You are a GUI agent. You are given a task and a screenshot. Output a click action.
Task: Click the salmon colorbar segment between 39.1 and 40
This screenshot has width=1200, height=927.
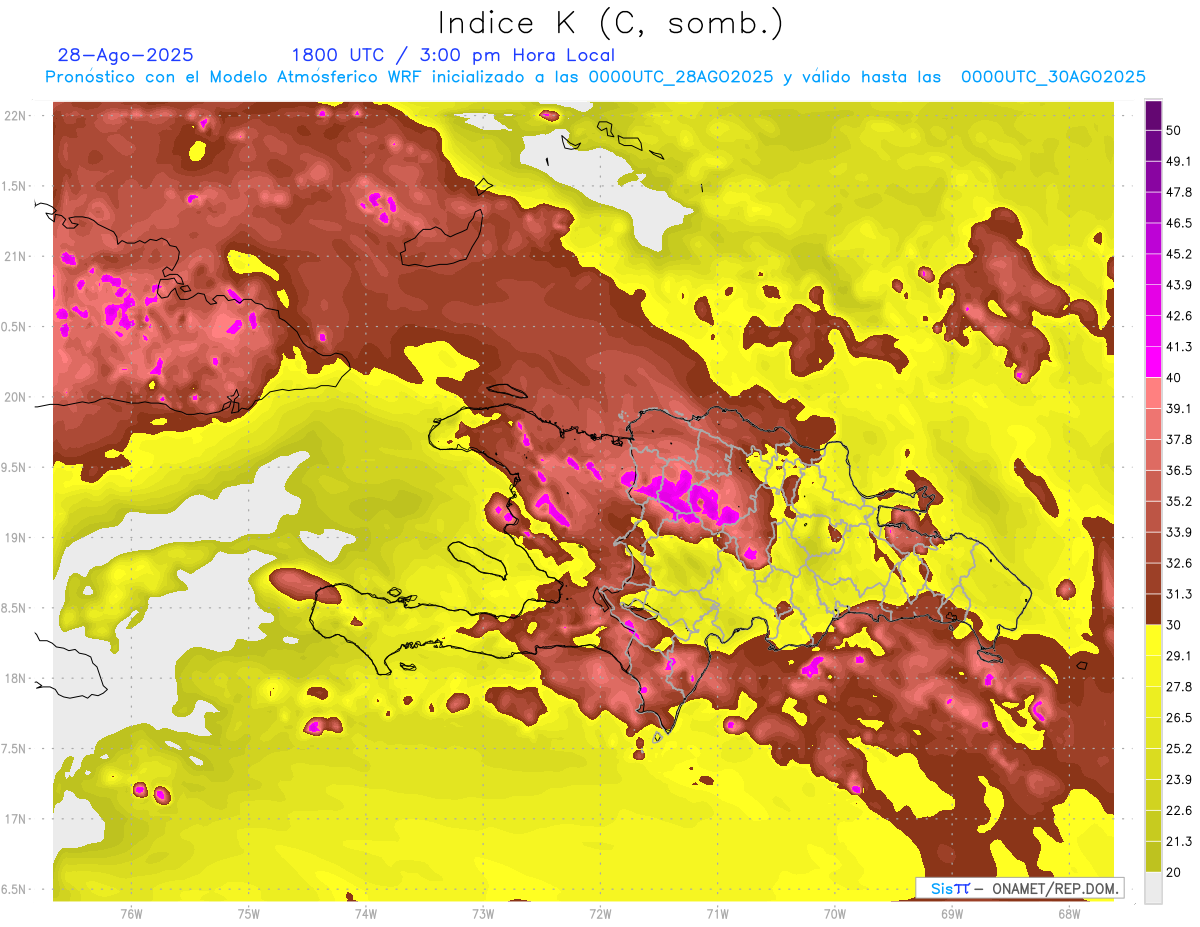point(1154,393)
